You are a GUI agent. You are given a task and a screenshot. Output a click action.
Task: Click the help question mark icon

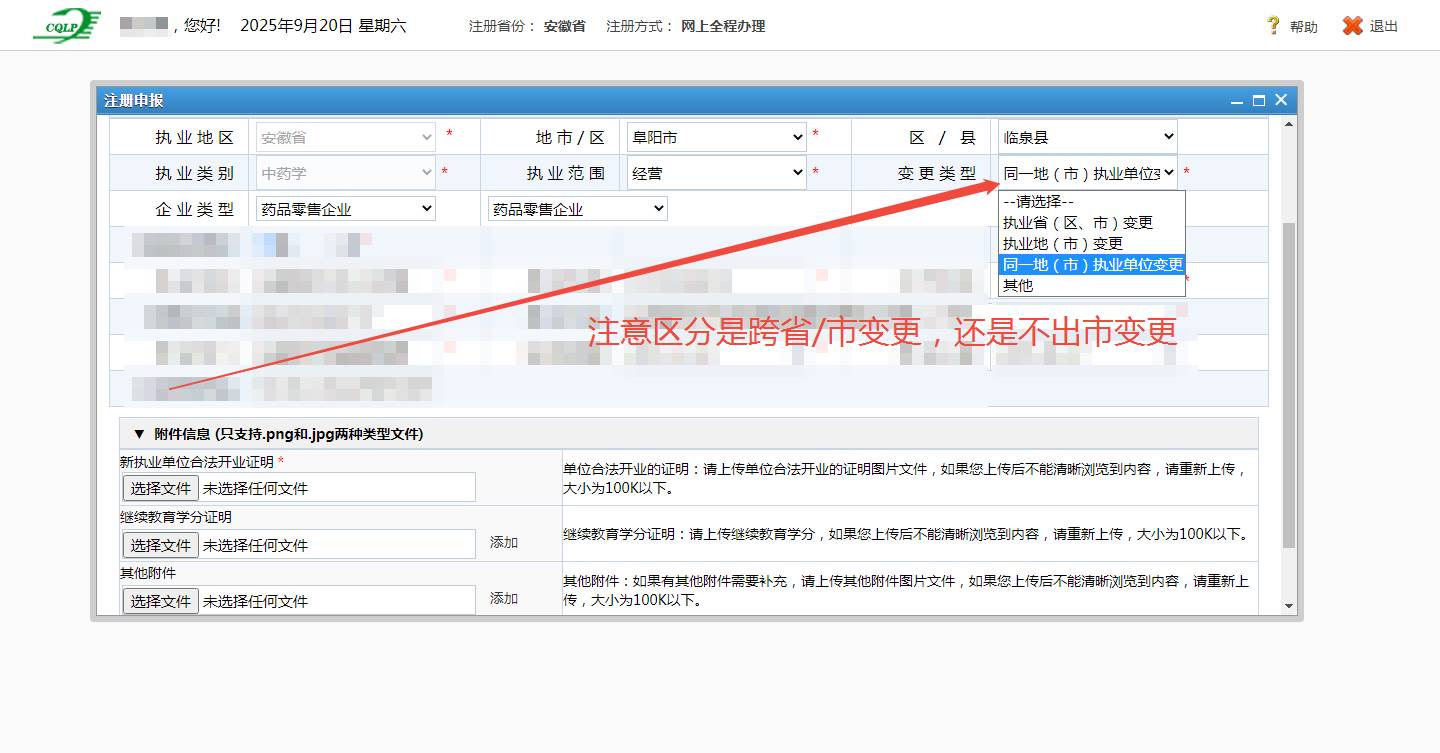tap(1273, 26)
